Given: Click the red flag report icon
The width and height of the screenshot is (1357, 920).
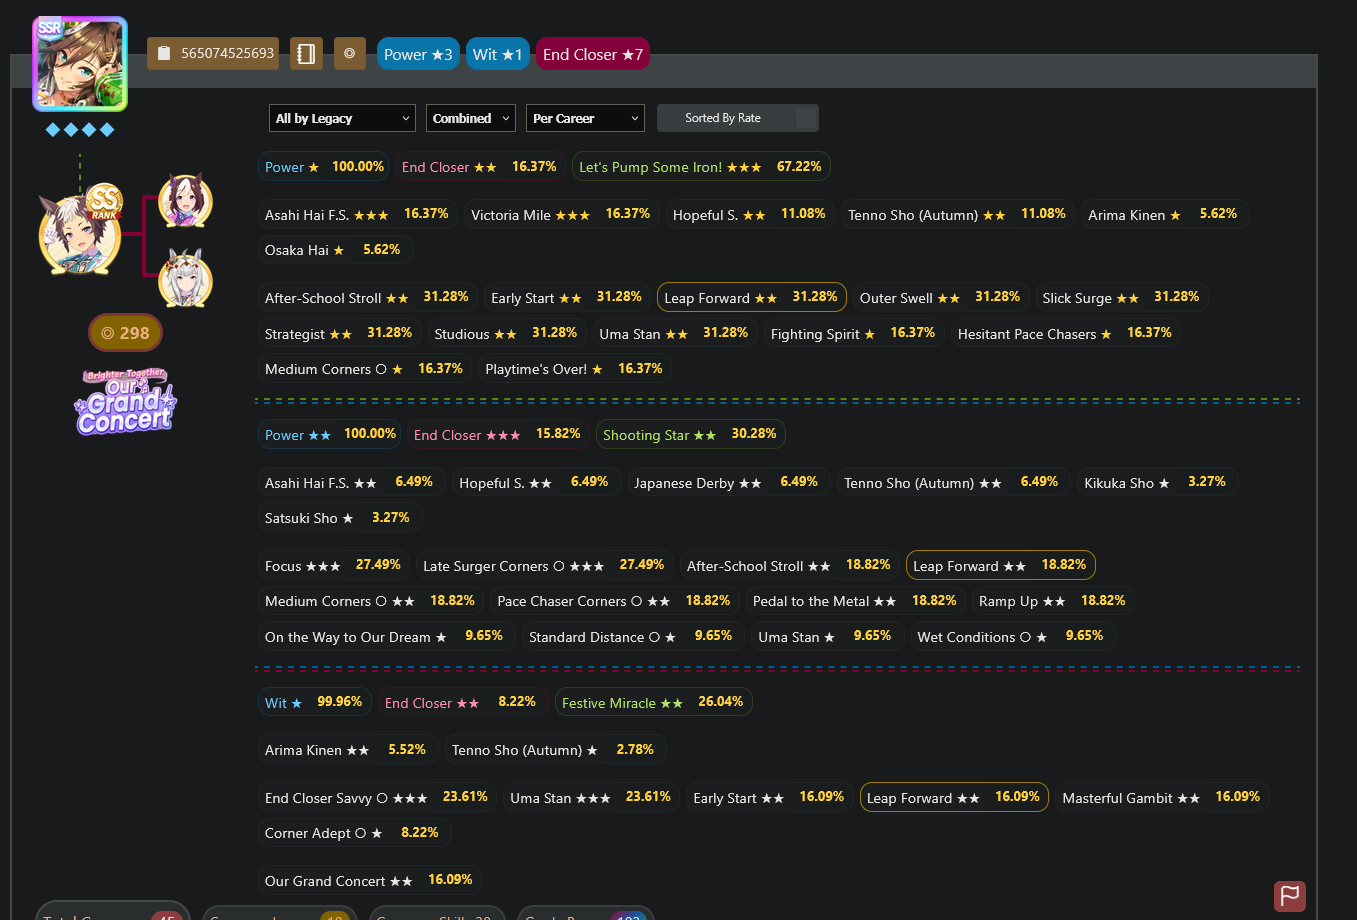Looking at the screenshot, I should pyautogui.click(x=1290, y=896).
